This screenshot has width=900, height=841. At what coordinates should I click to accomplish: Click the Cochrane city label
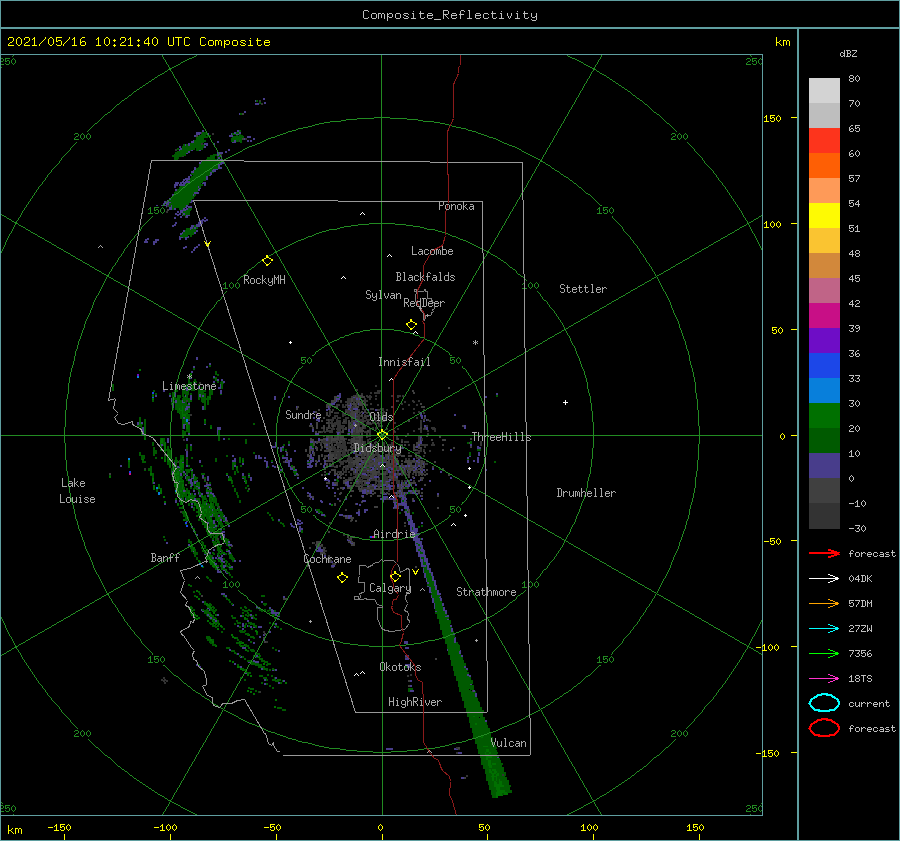tap(327, 559)
